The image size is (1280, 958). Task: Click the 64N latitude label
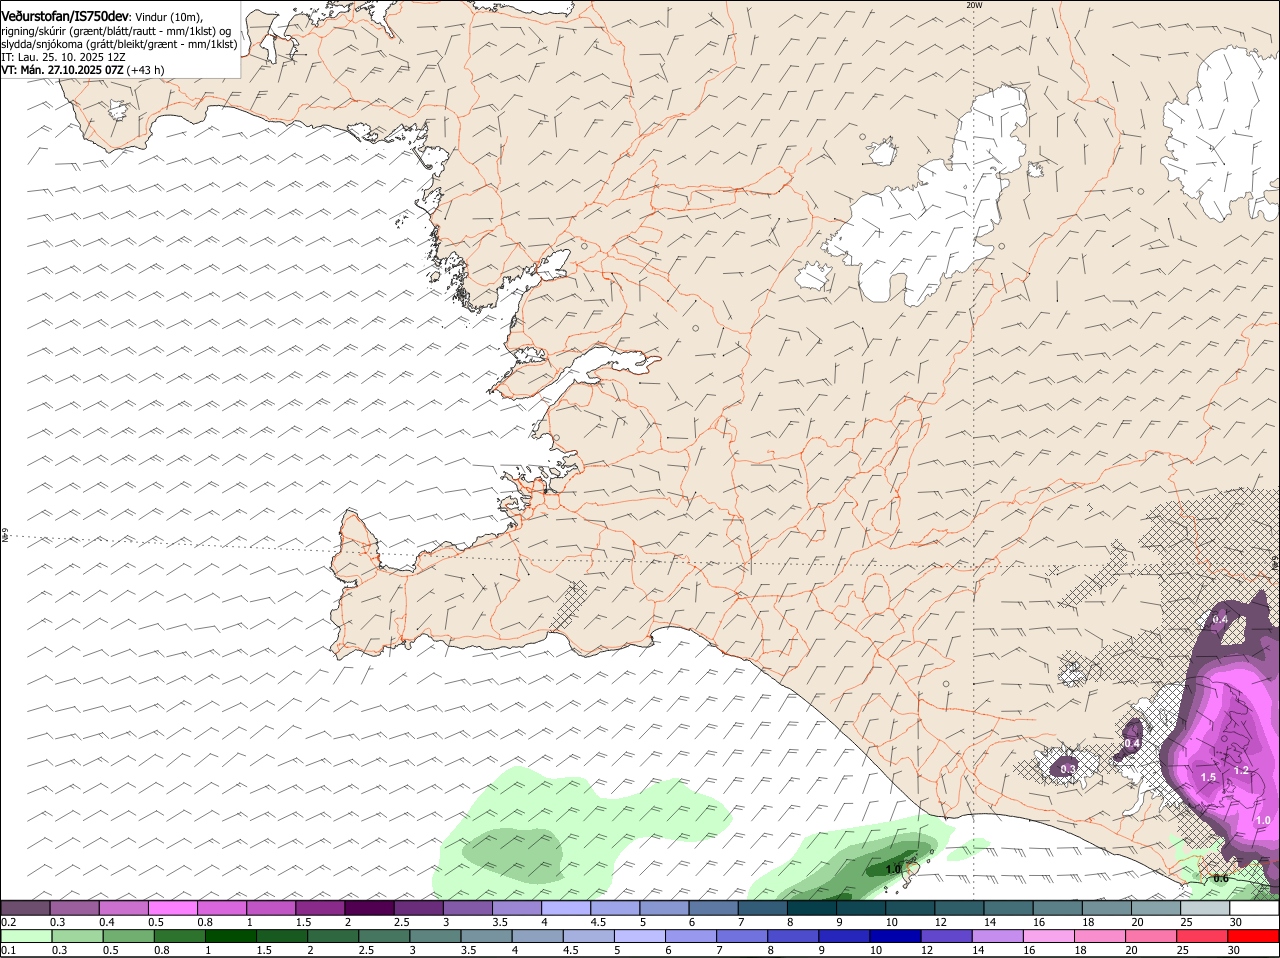[x=5, y=536]
